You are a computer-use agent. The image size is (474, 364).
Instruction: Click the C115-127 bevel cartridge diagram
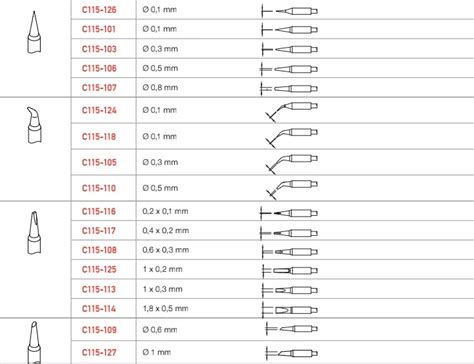click(x=291, y=353)
